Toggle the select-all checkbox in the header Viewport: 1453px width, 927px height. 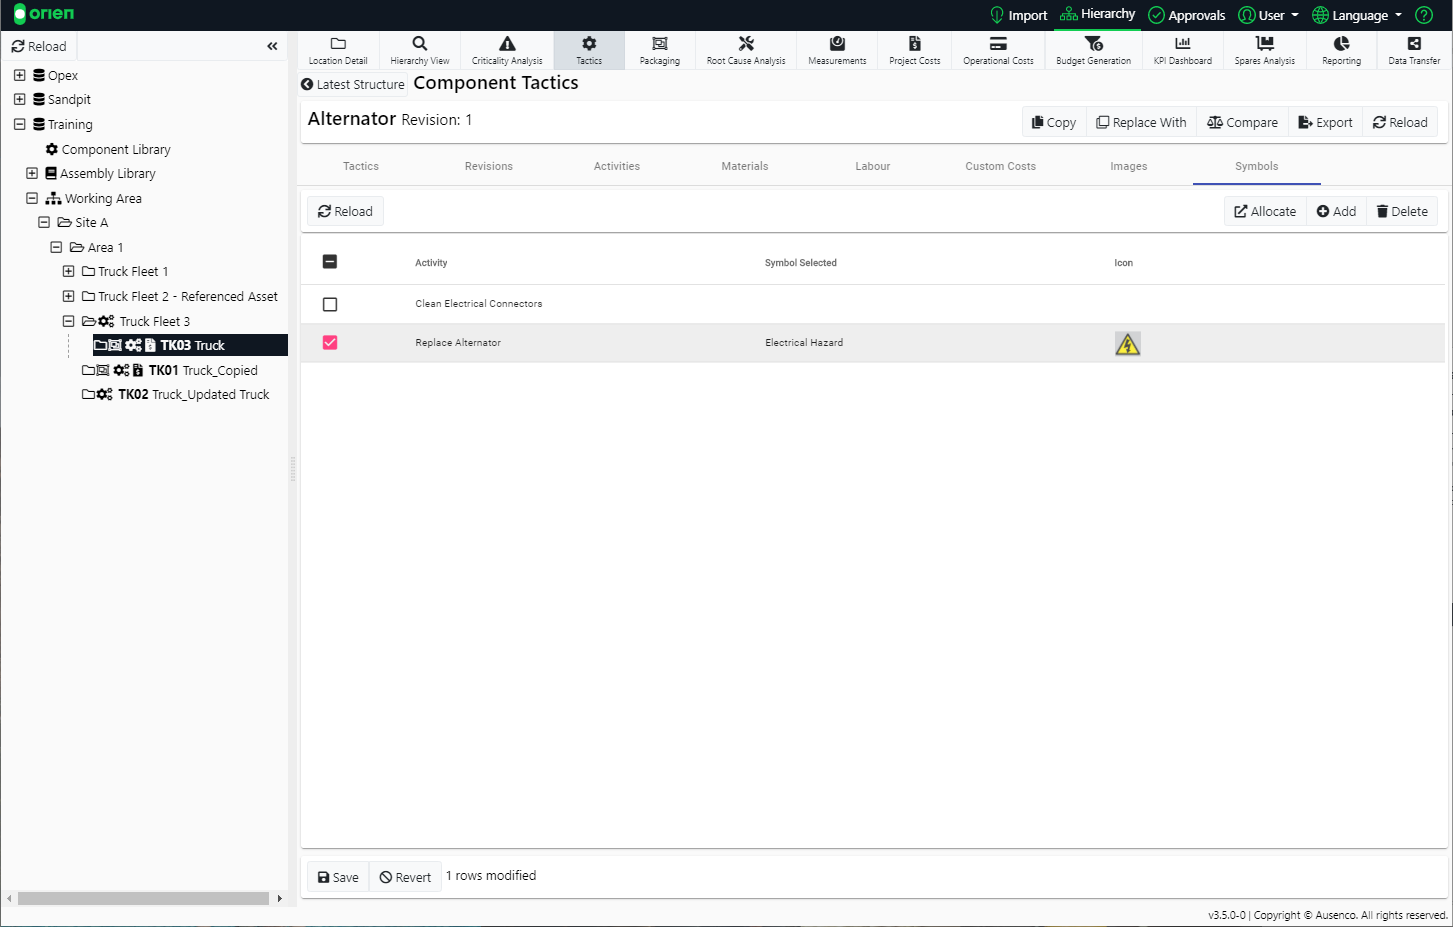(x=330, y=261)
